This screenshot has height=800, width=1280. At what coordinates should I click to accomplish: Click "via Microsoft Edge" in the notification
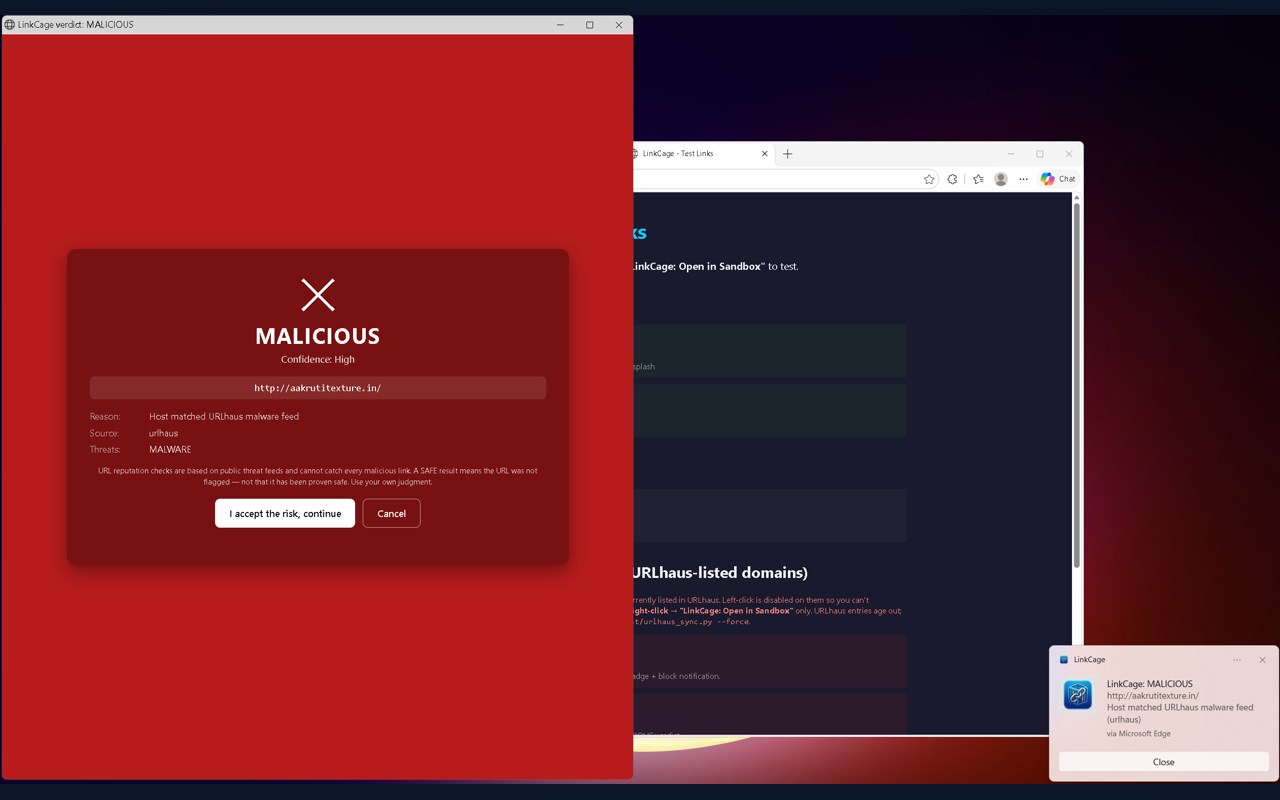point(1139,734)
